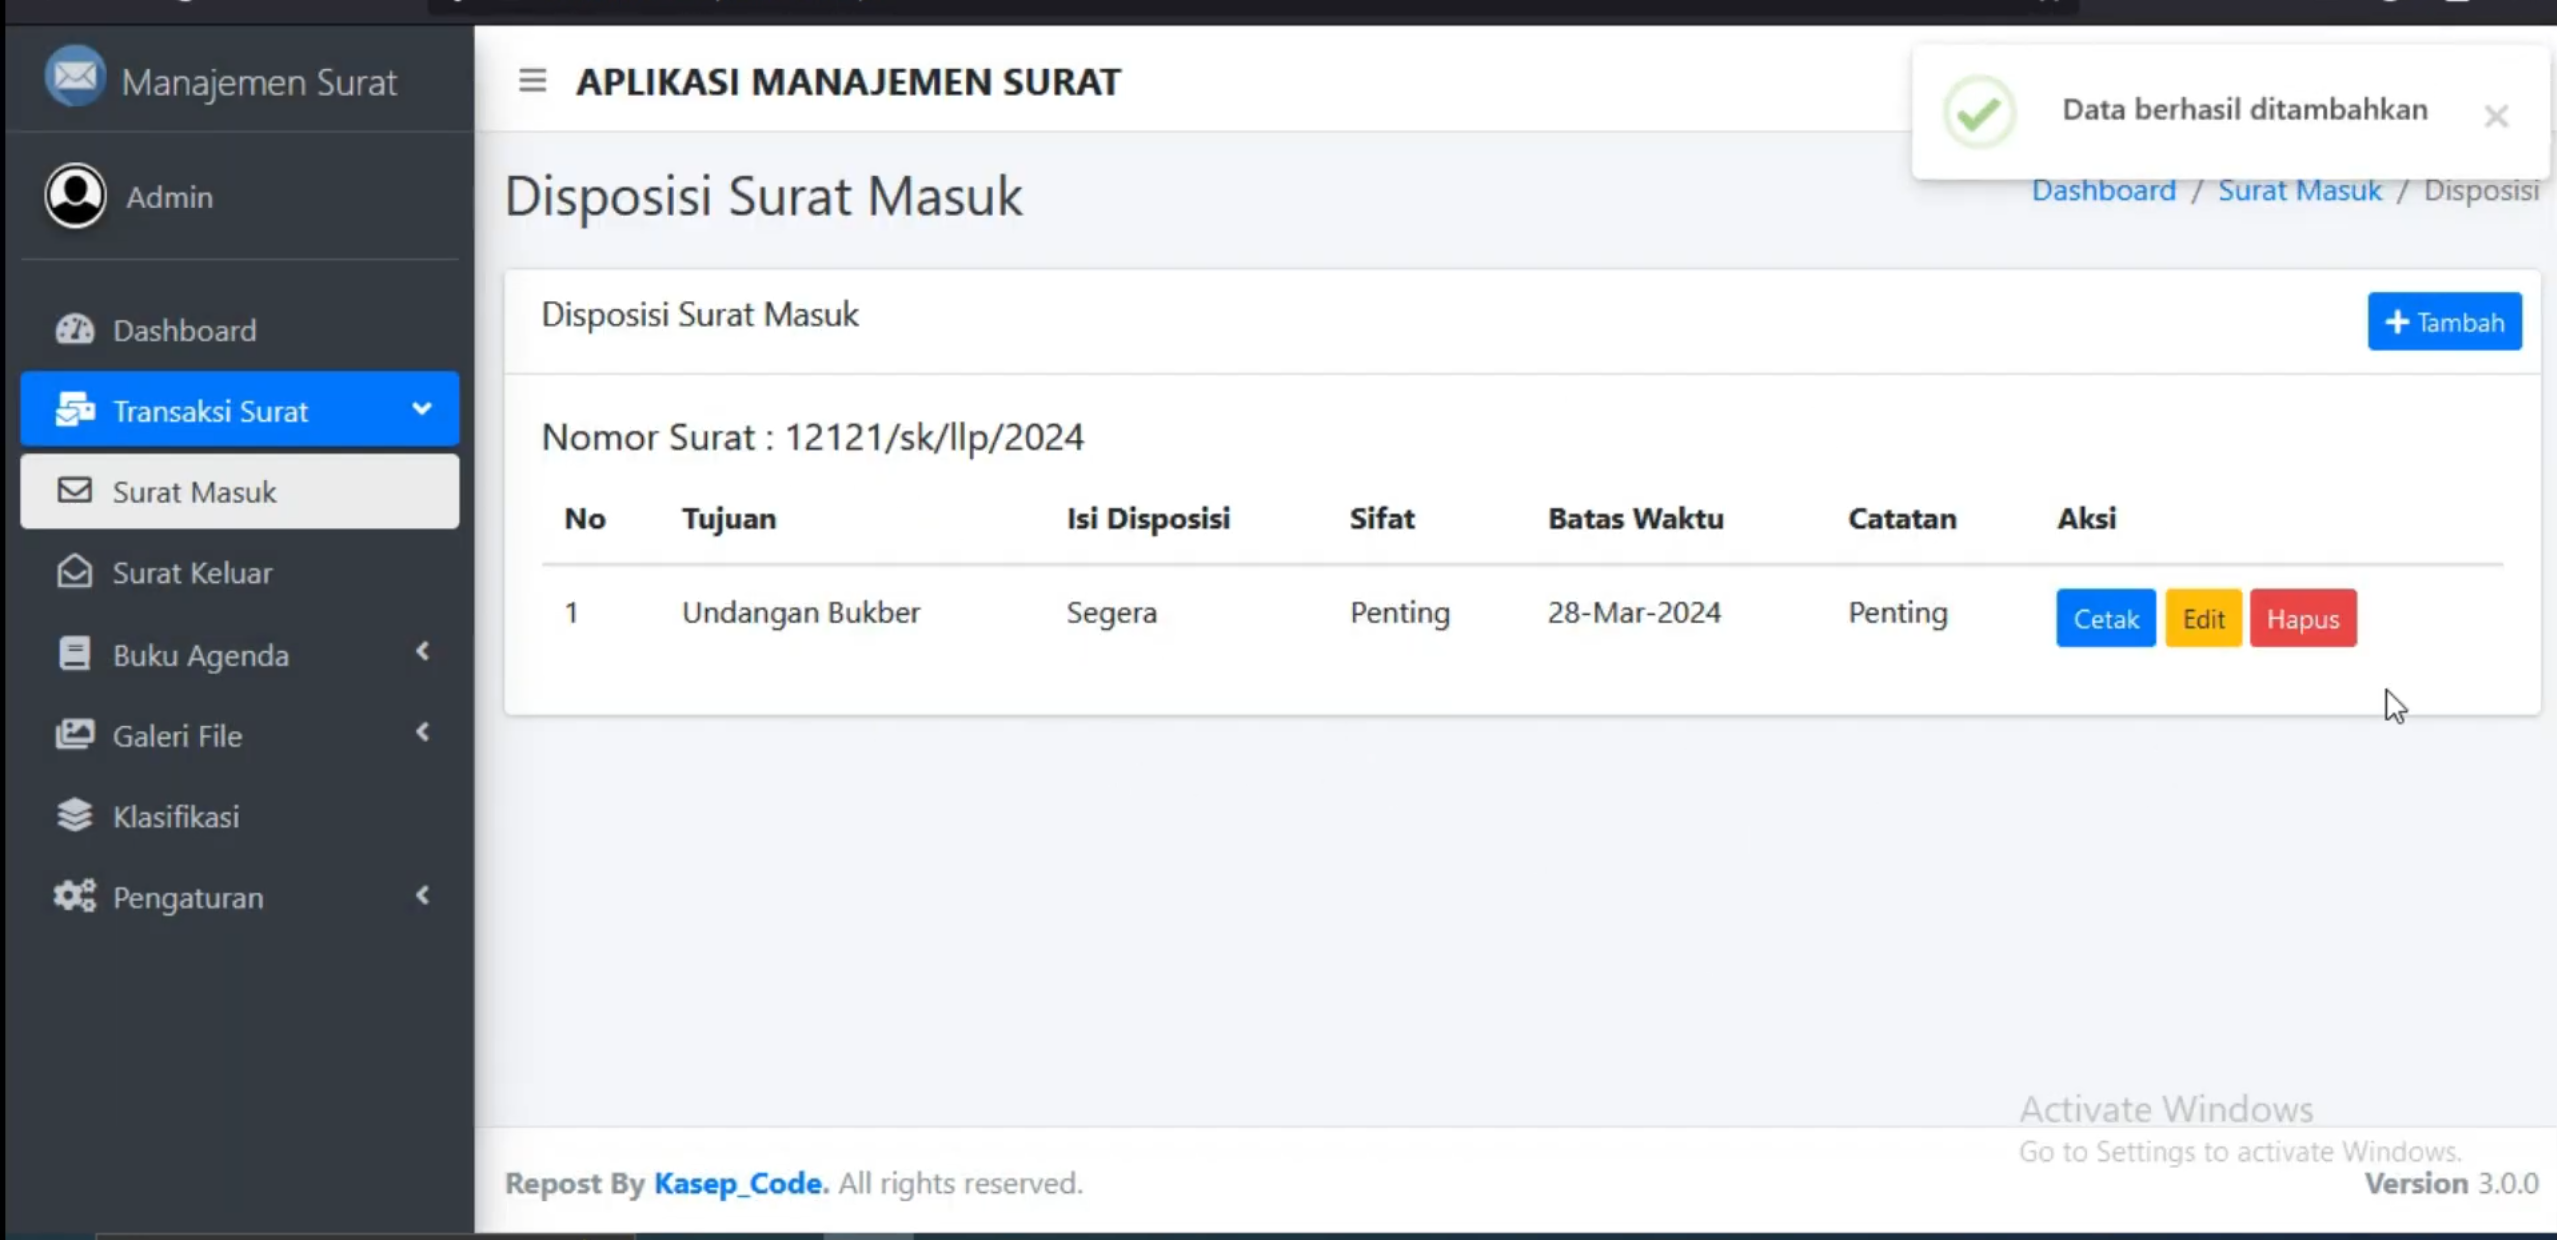Collapse the Transaksi Surat chevron
Viewport: 2557px width, 1240px height.
pyautogui.click(x=422, y=408)
